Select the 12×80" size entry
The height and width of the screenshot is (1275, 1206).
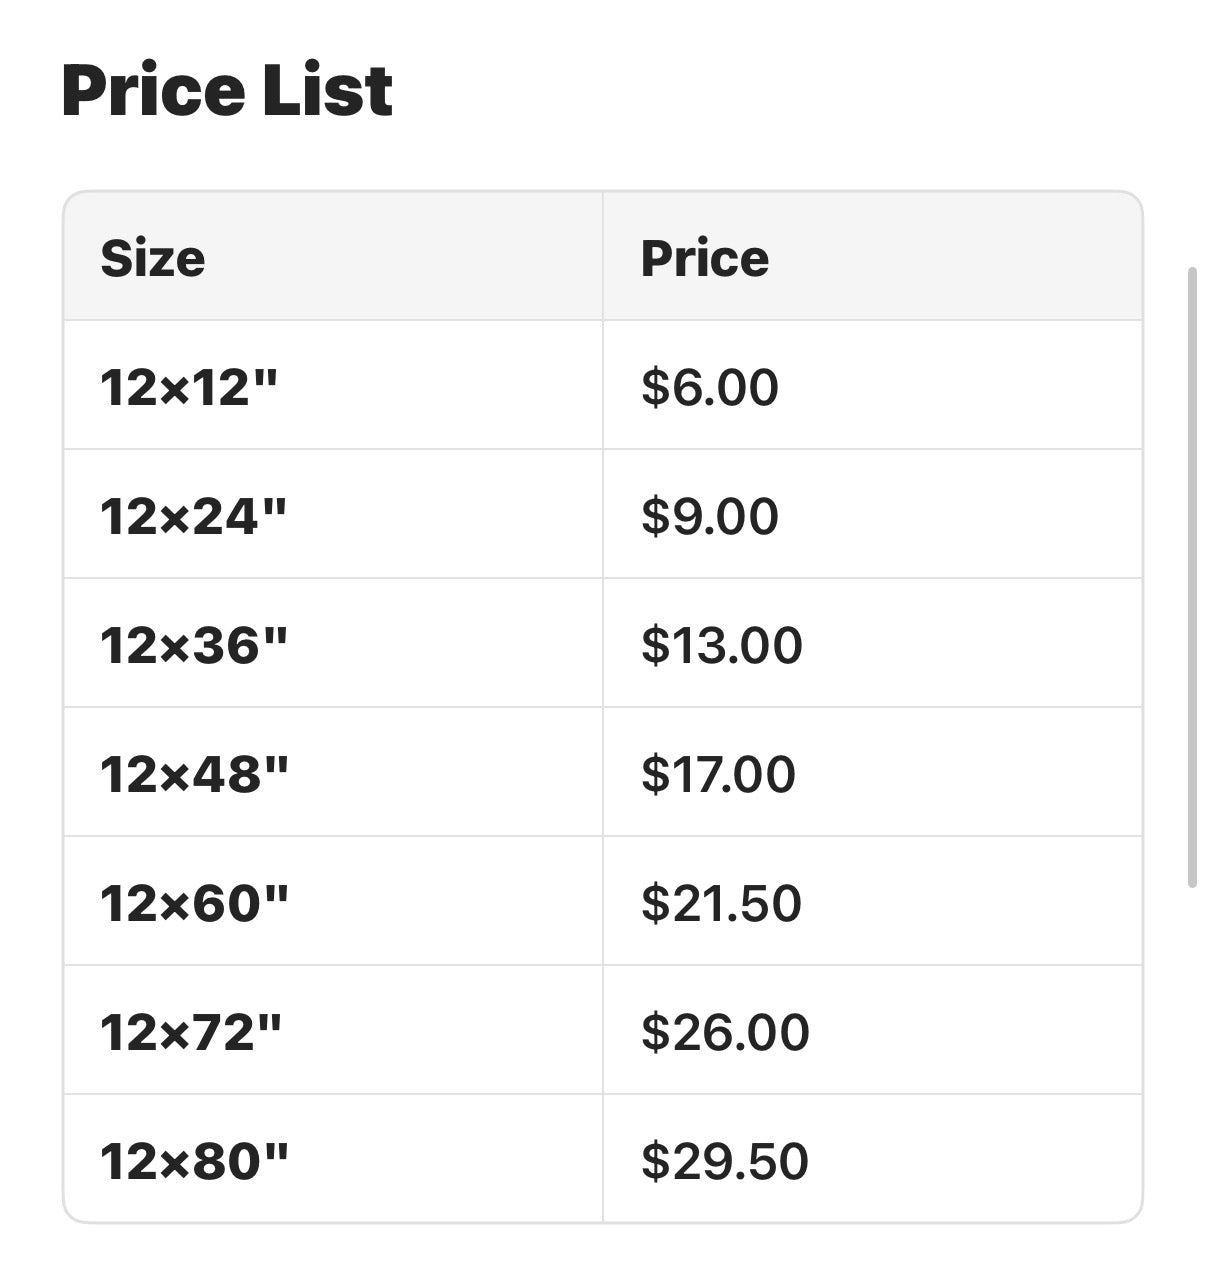pos(194,1161)
